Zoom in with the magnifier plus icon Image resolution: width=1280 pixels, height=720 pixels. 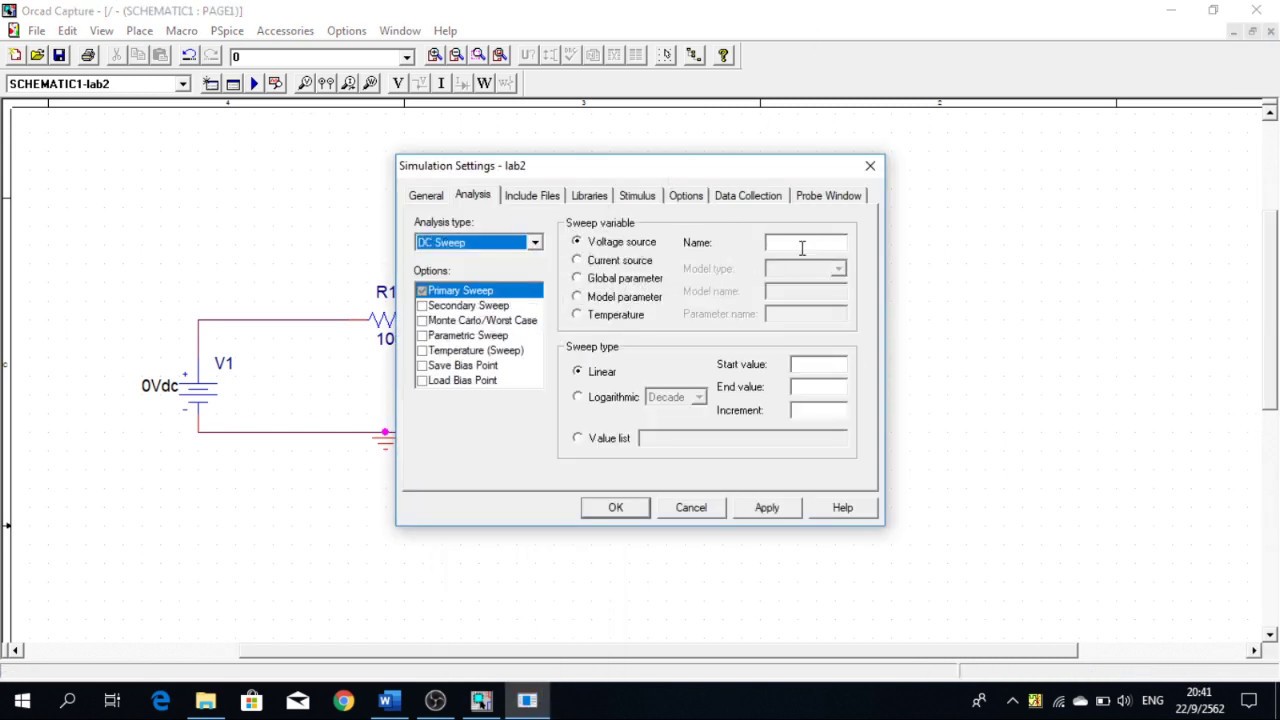tap(435, 56)
